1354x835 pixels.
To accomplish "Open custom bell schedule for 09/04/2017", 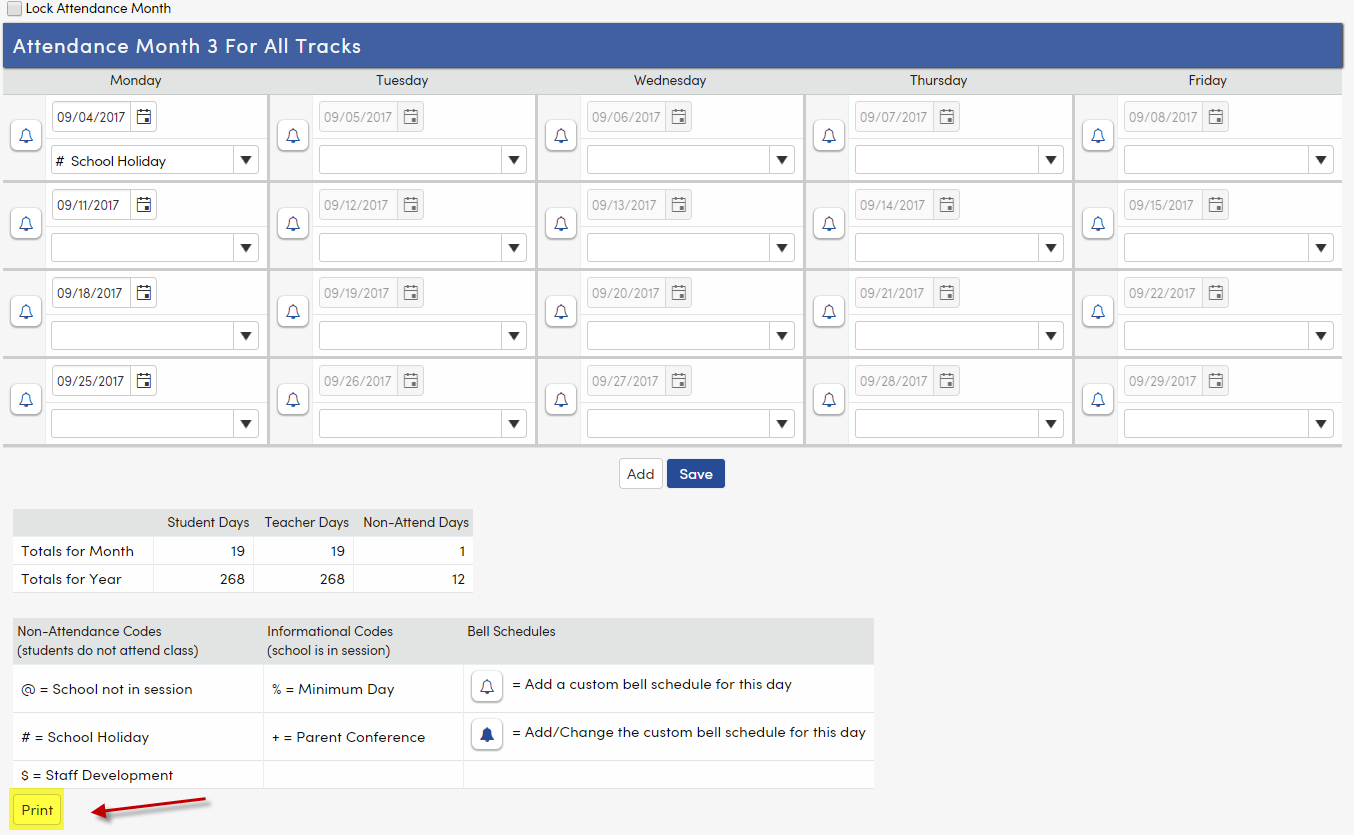I will coord(25,135).
